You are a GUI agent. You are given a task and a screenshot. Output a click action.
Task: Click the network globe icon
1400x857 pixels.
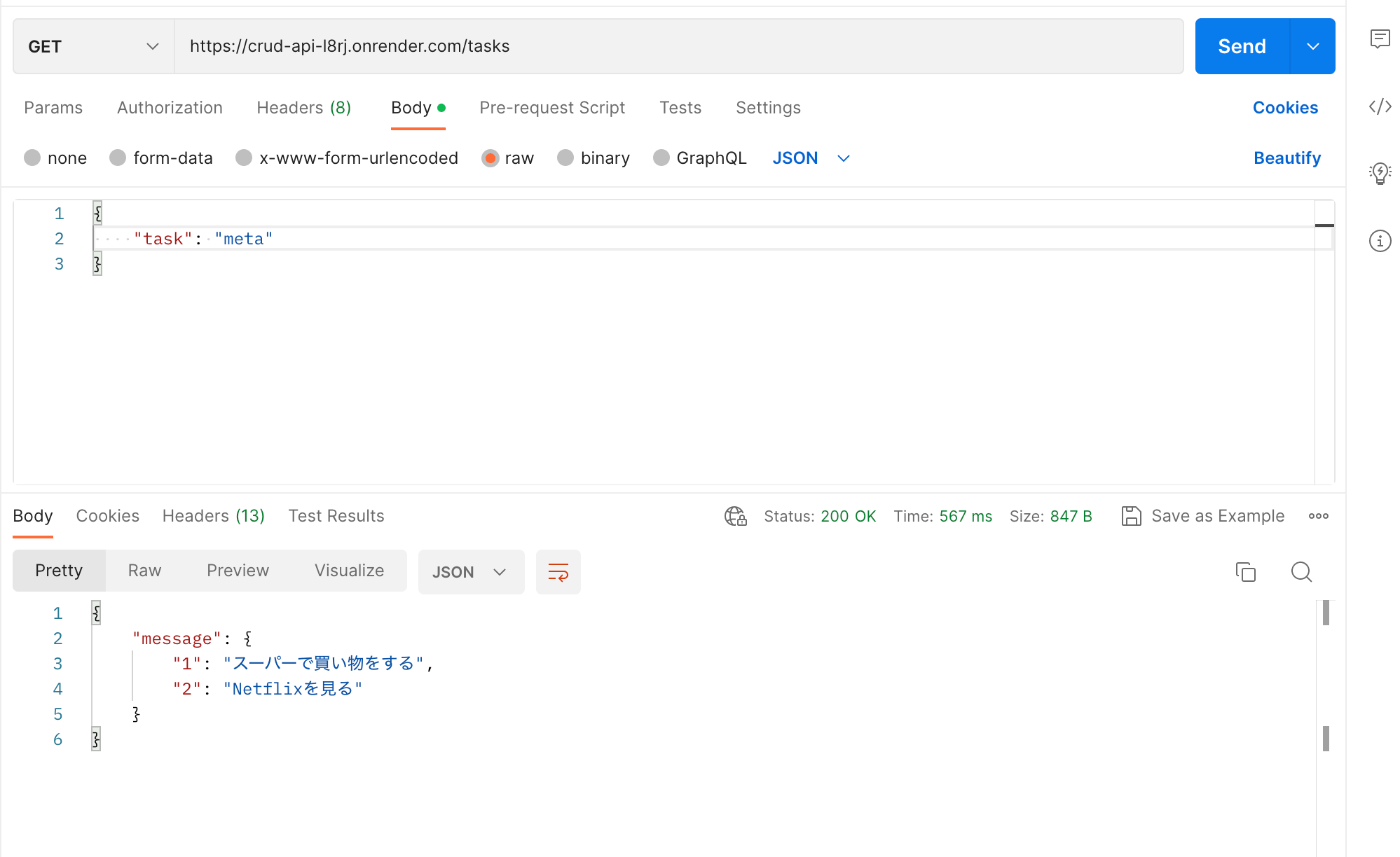736,516
